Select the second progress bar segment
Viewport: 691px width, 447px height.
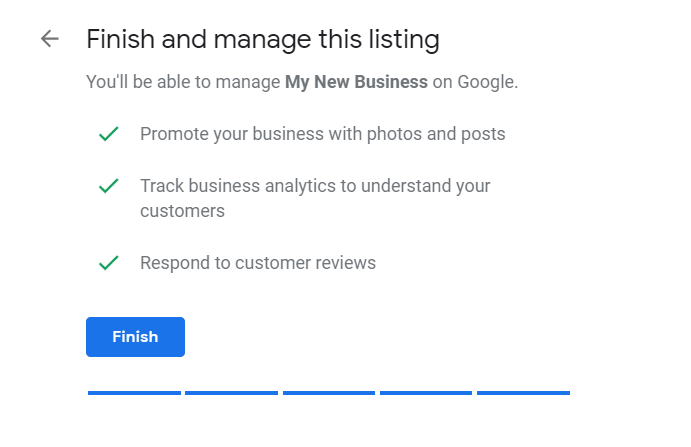pyautogui.click(x=231, y=393)
